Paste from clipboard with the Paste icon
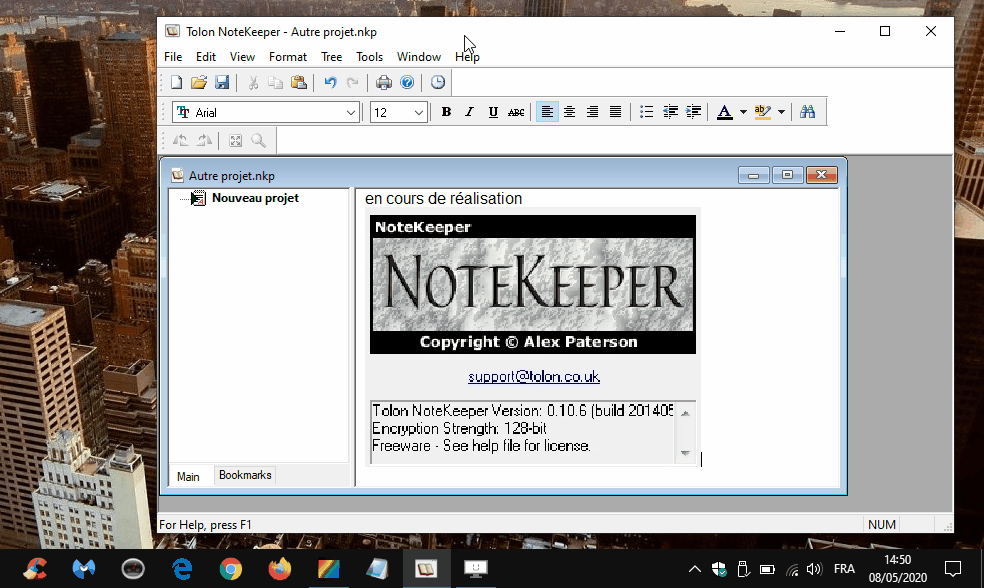 coord(299,82)
